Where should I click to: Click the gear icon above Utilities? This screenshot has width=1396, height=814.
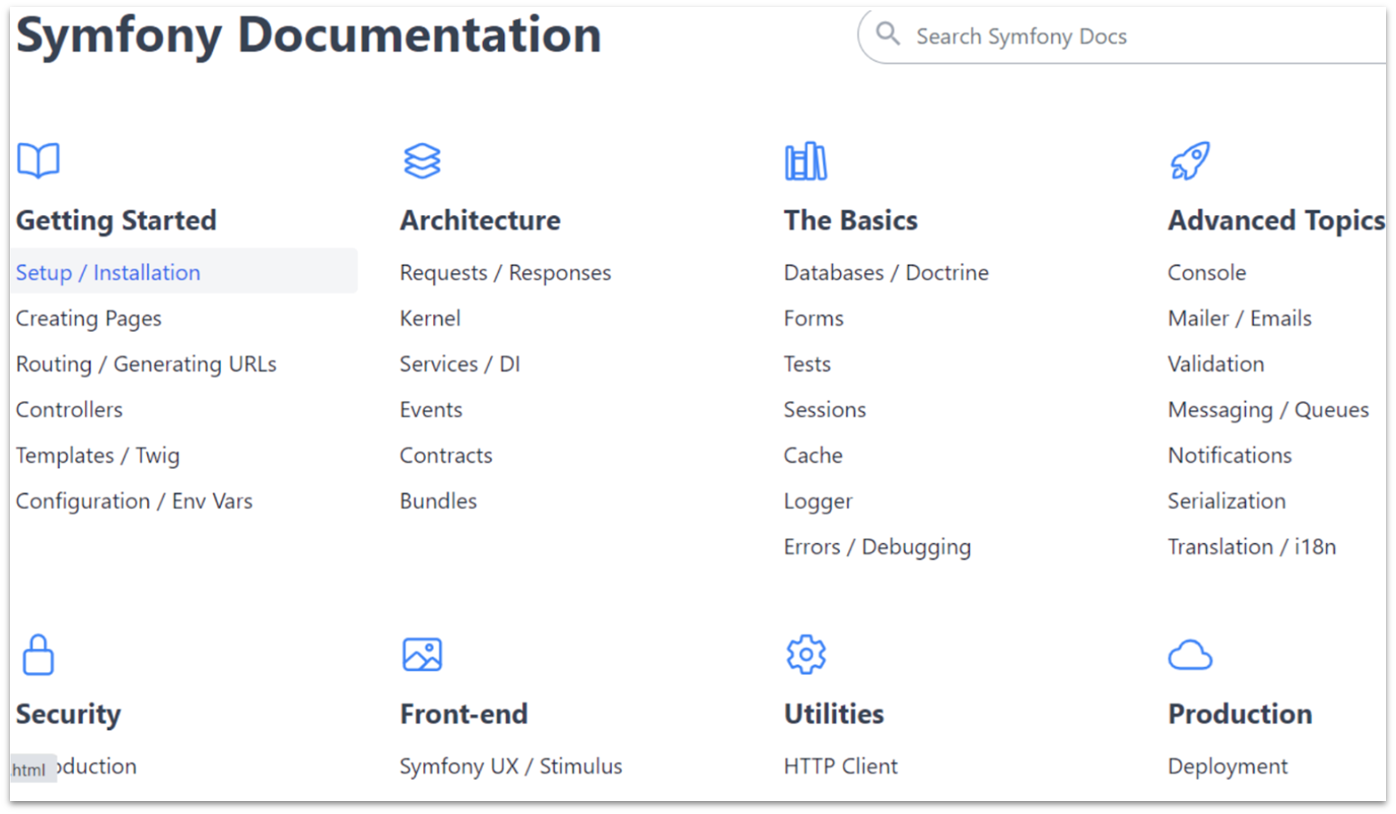pos(806,655)
